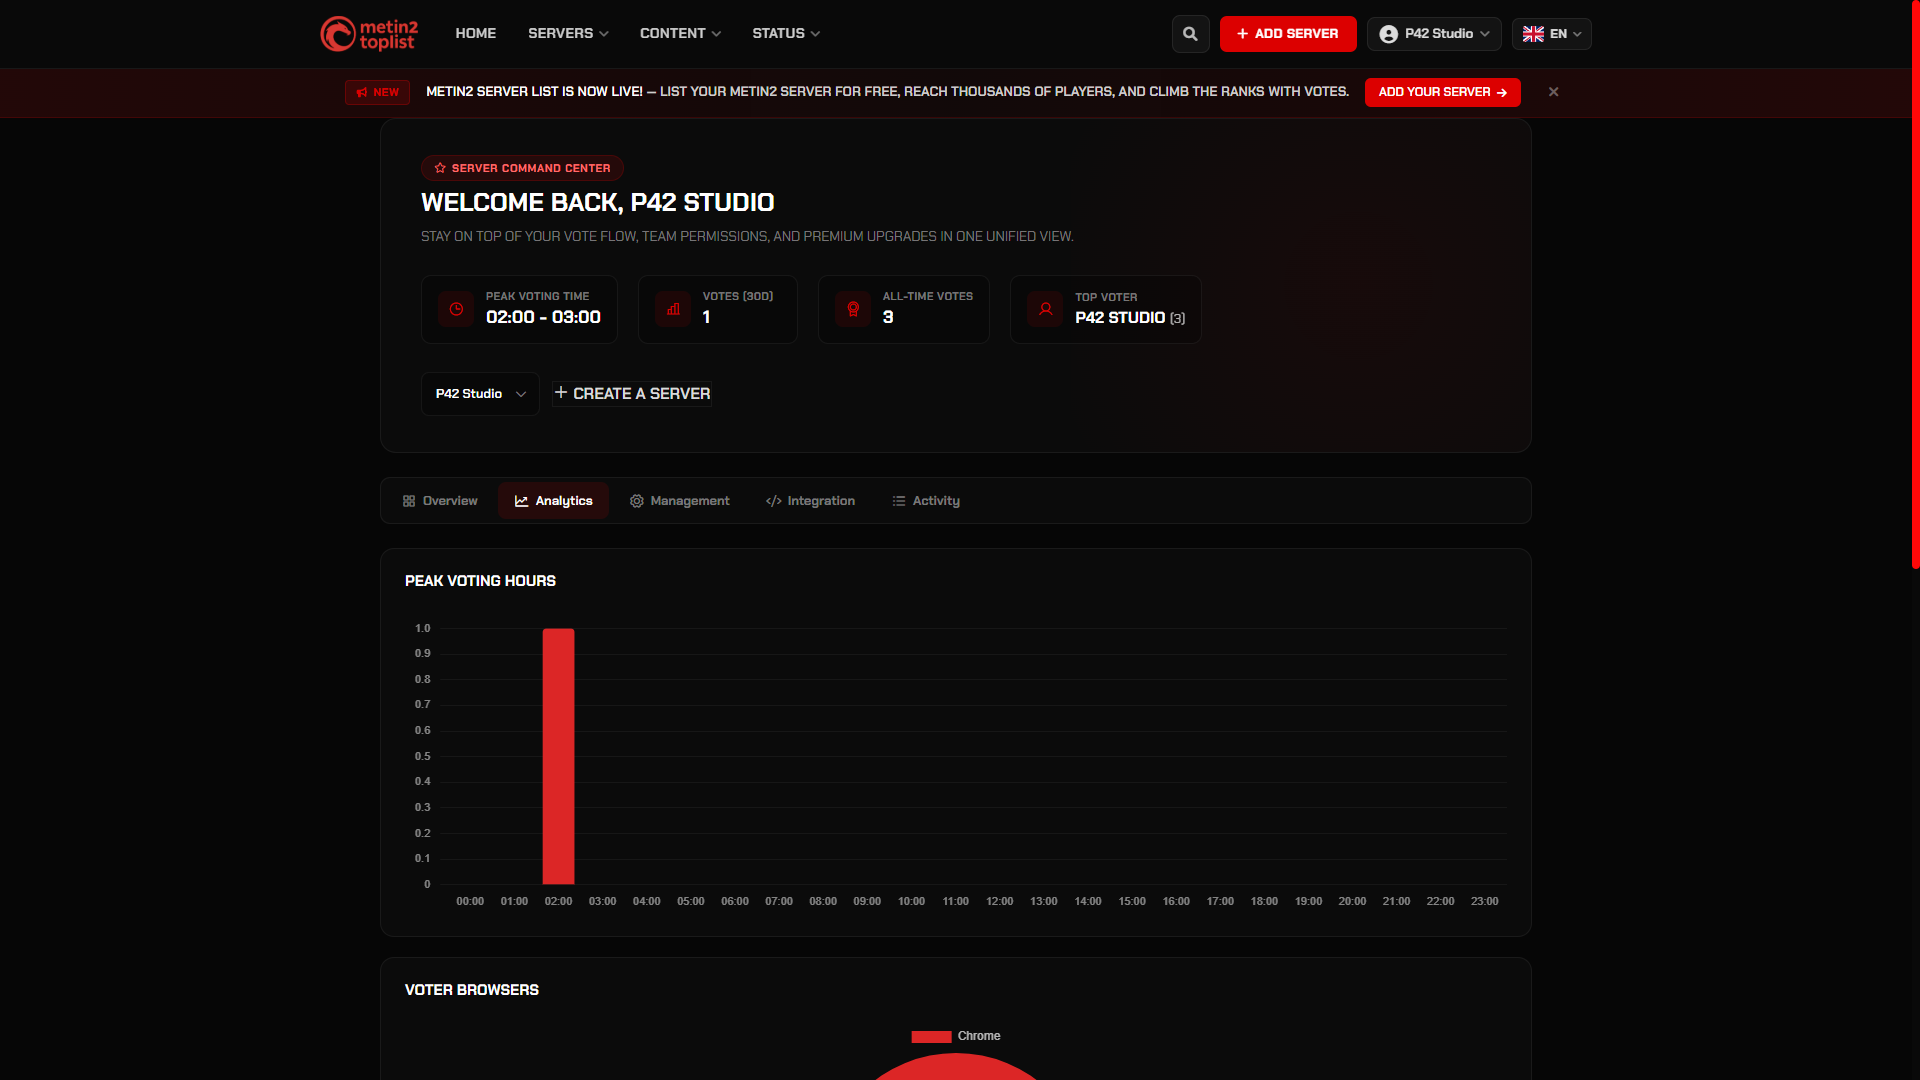The width and height of the screenshot is (1920, 1080).
Task: Switch to the Activity tab
Action: (x=926, y=501)
